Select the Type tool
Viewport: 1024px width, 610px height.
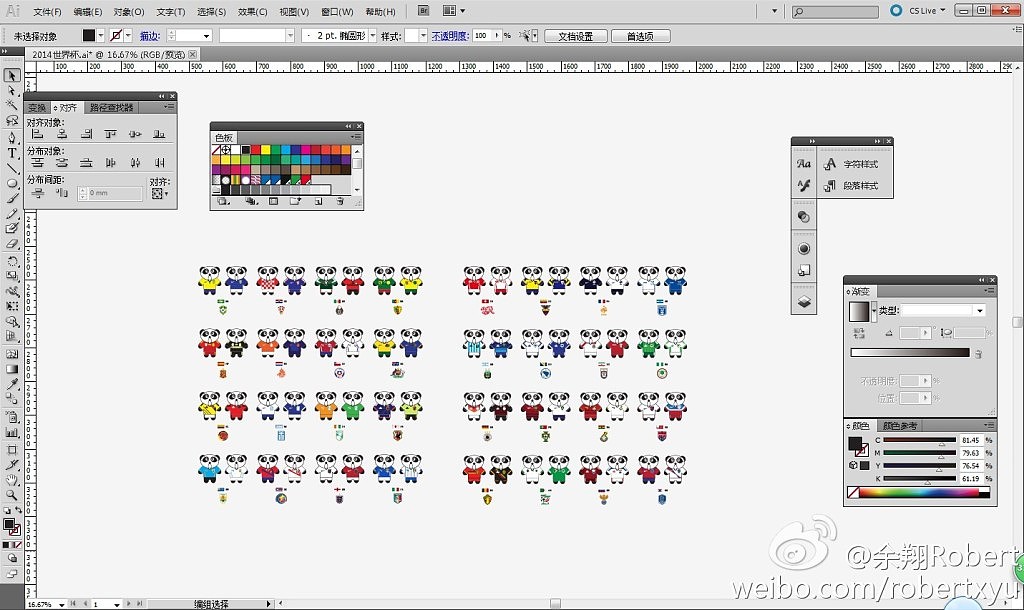[x=12, y=153]
